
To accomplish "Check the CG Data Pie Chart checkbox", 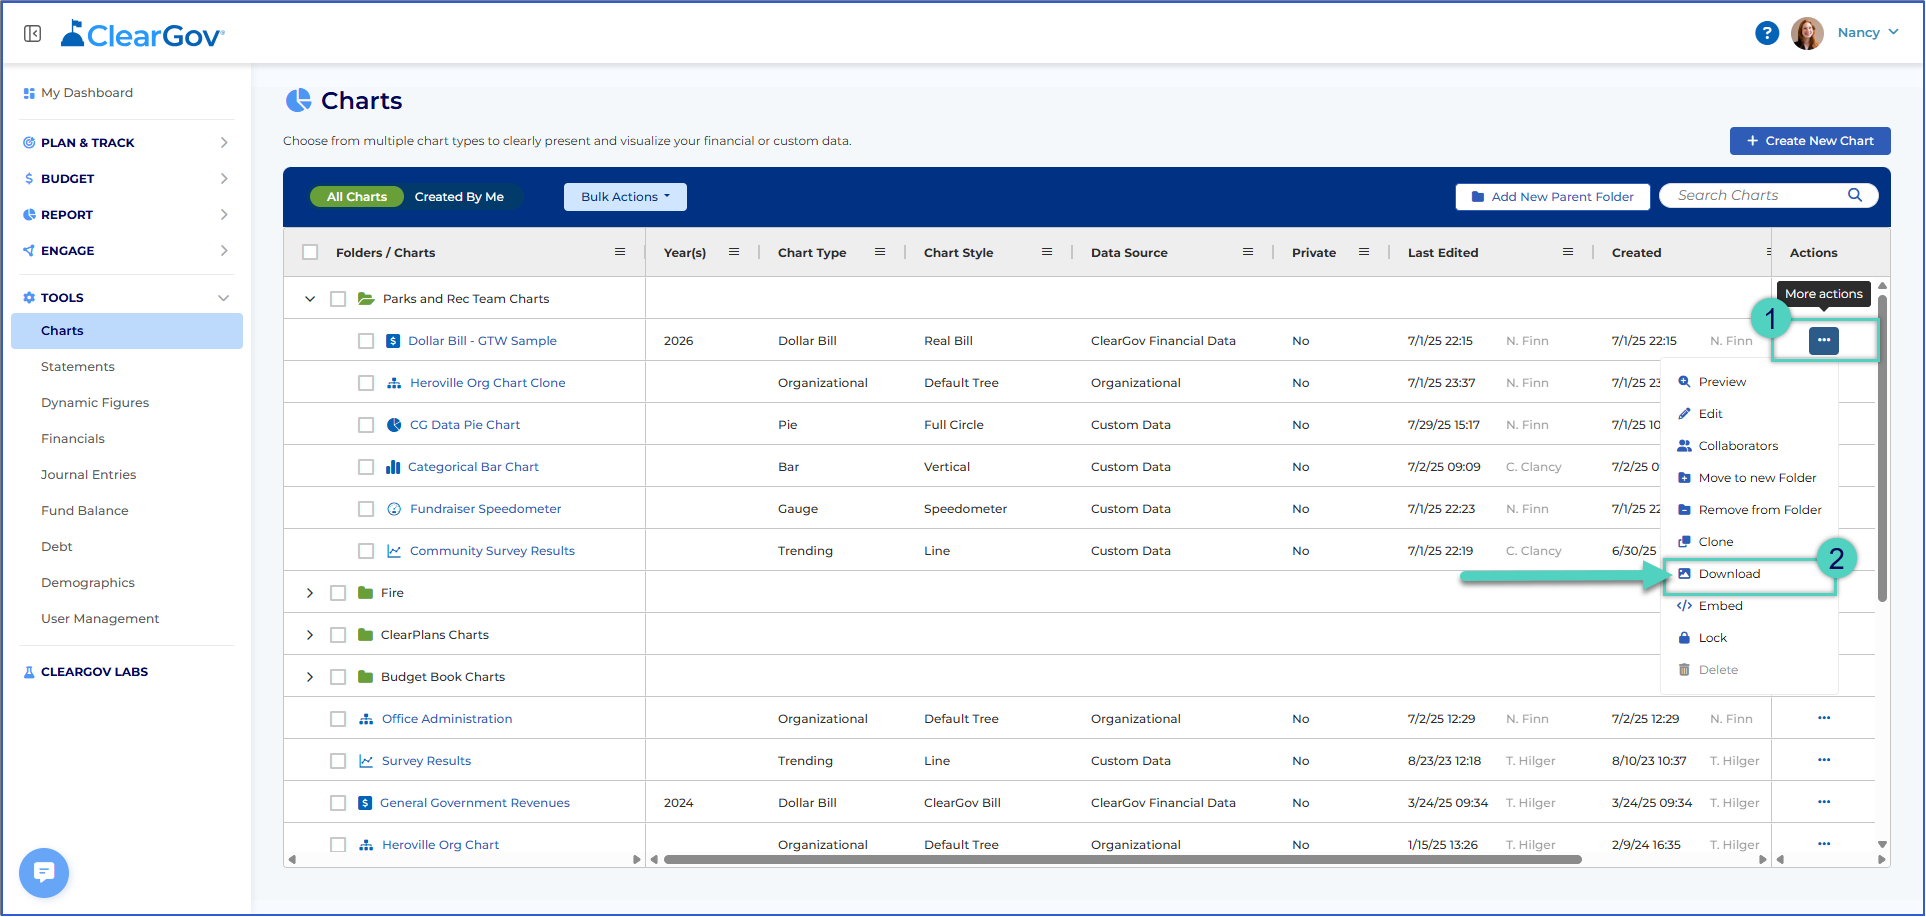I will (366, 425).
